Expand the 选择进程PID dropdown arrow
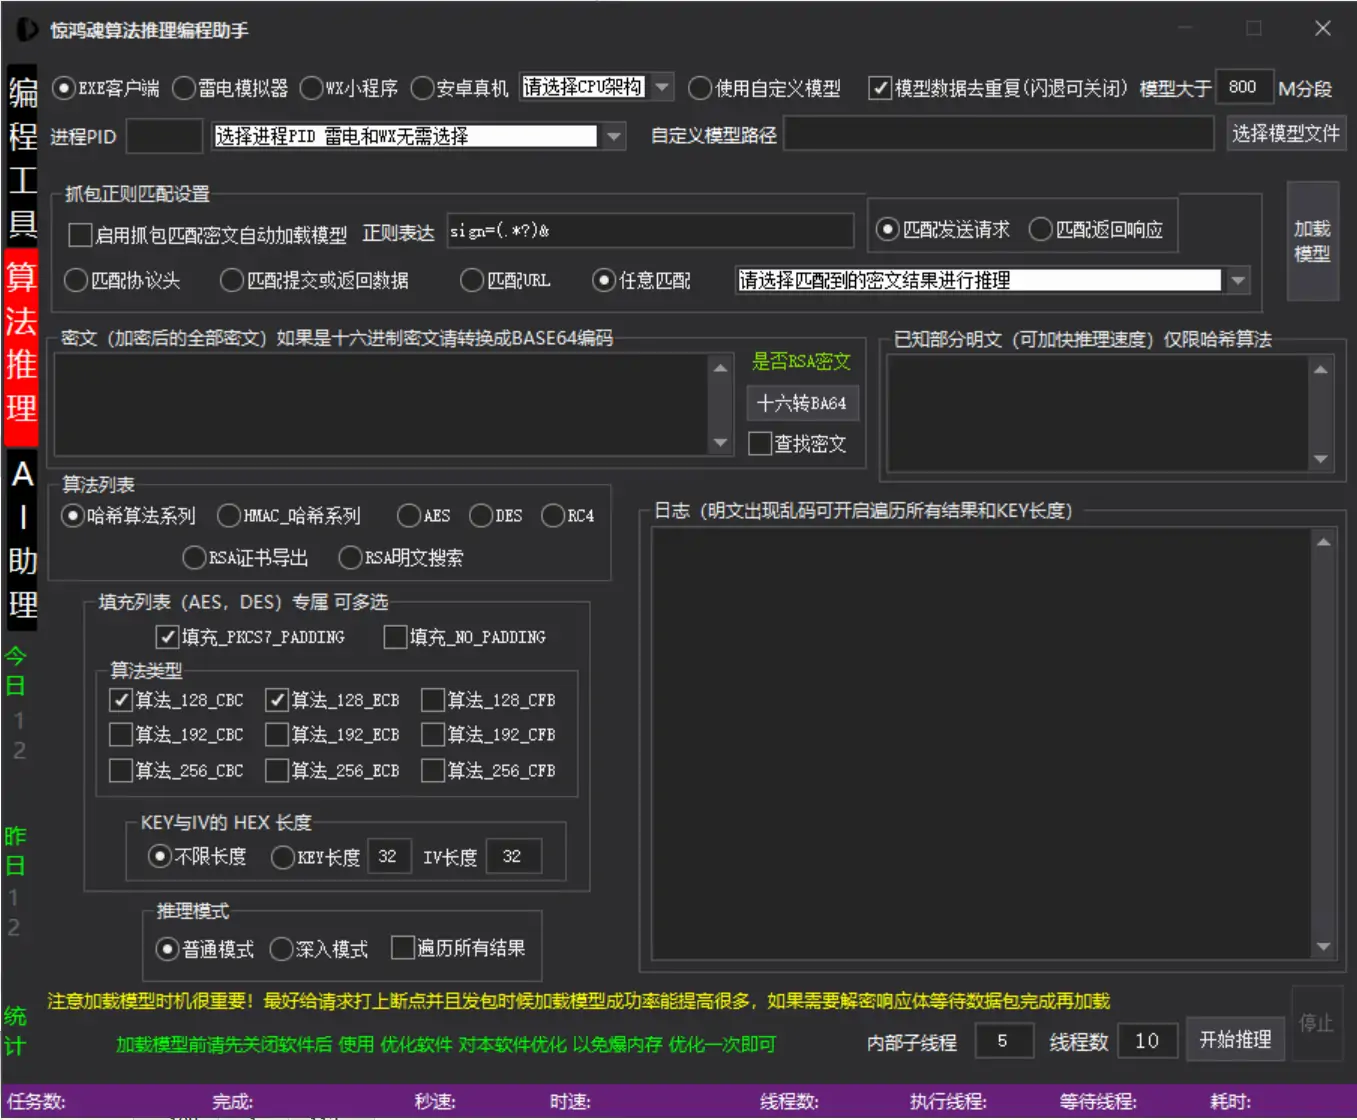This screenshot has width=1357, height=1120. click(614, 136)
